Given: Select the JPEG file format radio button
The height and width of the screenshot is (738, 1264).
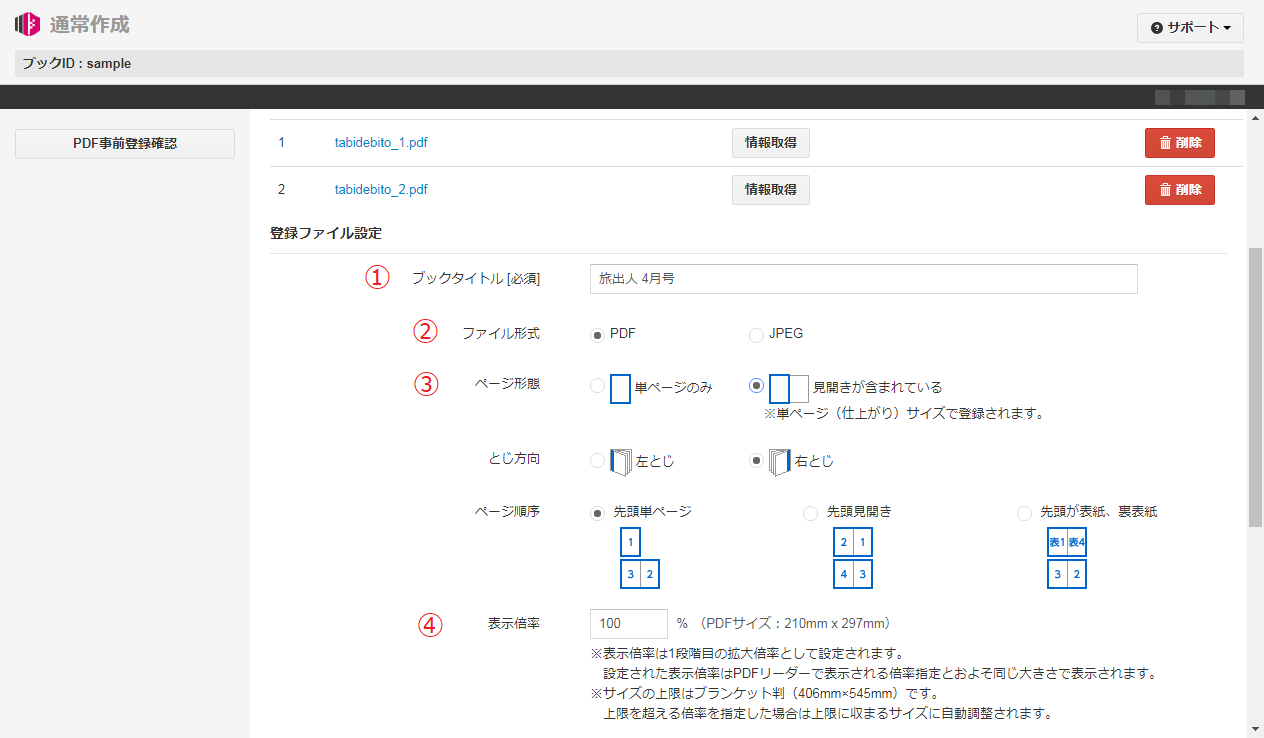Looking at the screenshot, I should click(x=756, y=335).
